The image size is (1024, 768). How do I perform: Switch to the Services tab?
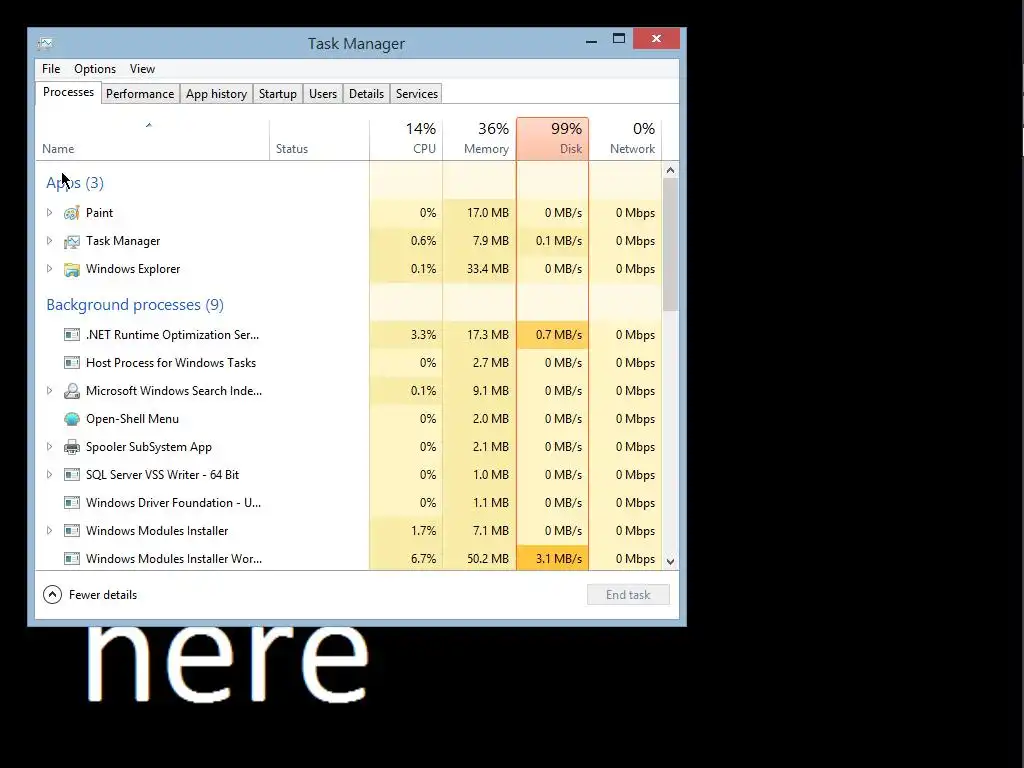coord(417,94)
